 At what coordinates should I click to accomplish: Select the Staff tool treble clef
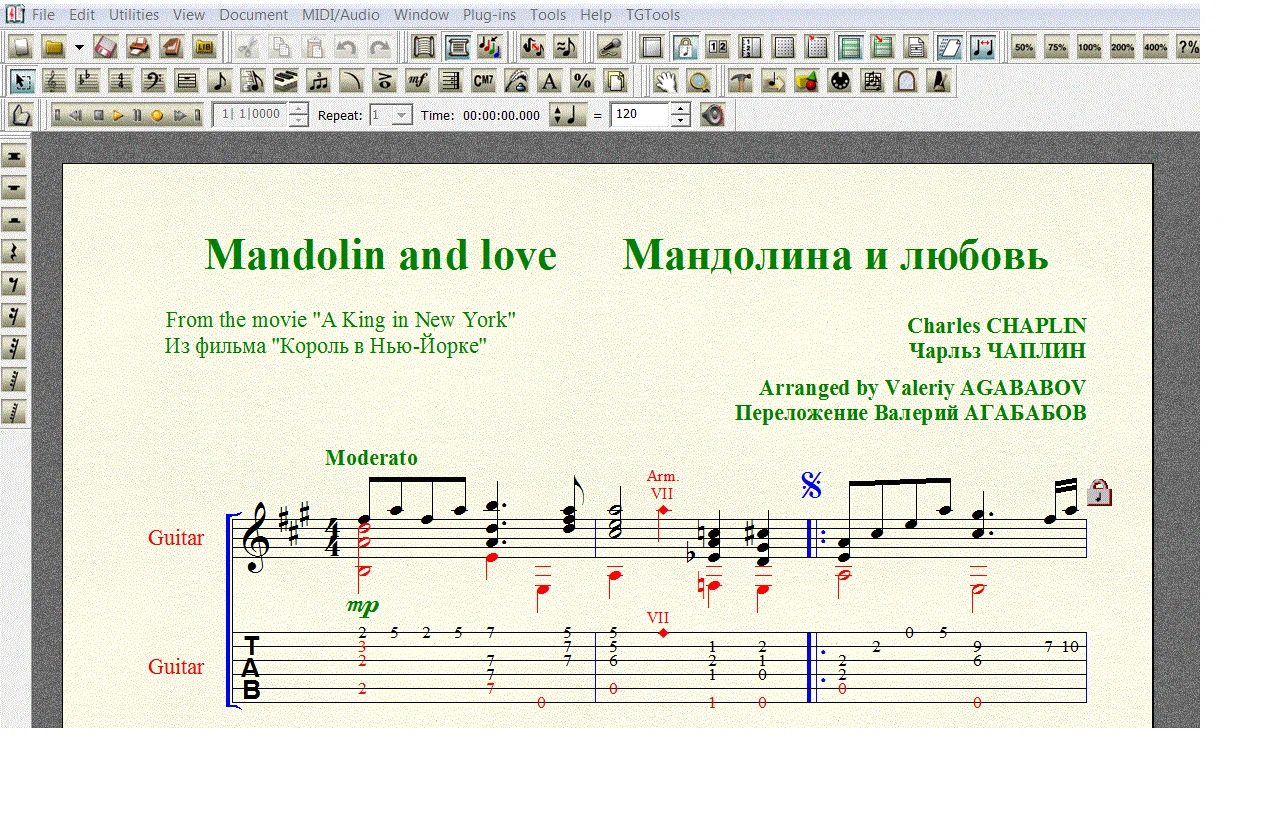coord(55,81)
